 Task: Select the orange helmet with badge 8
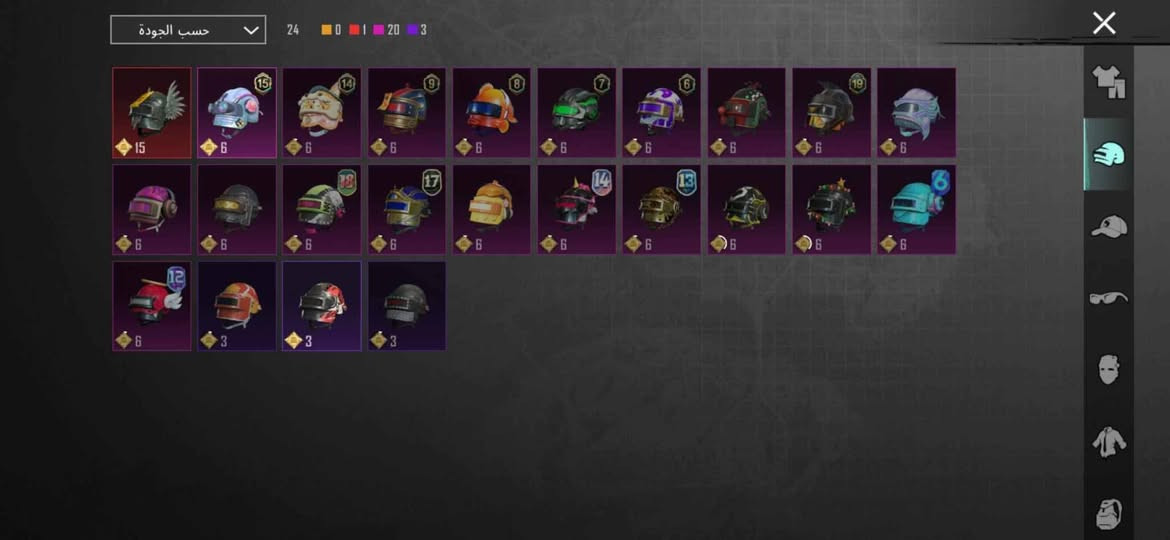coord(492,113)
